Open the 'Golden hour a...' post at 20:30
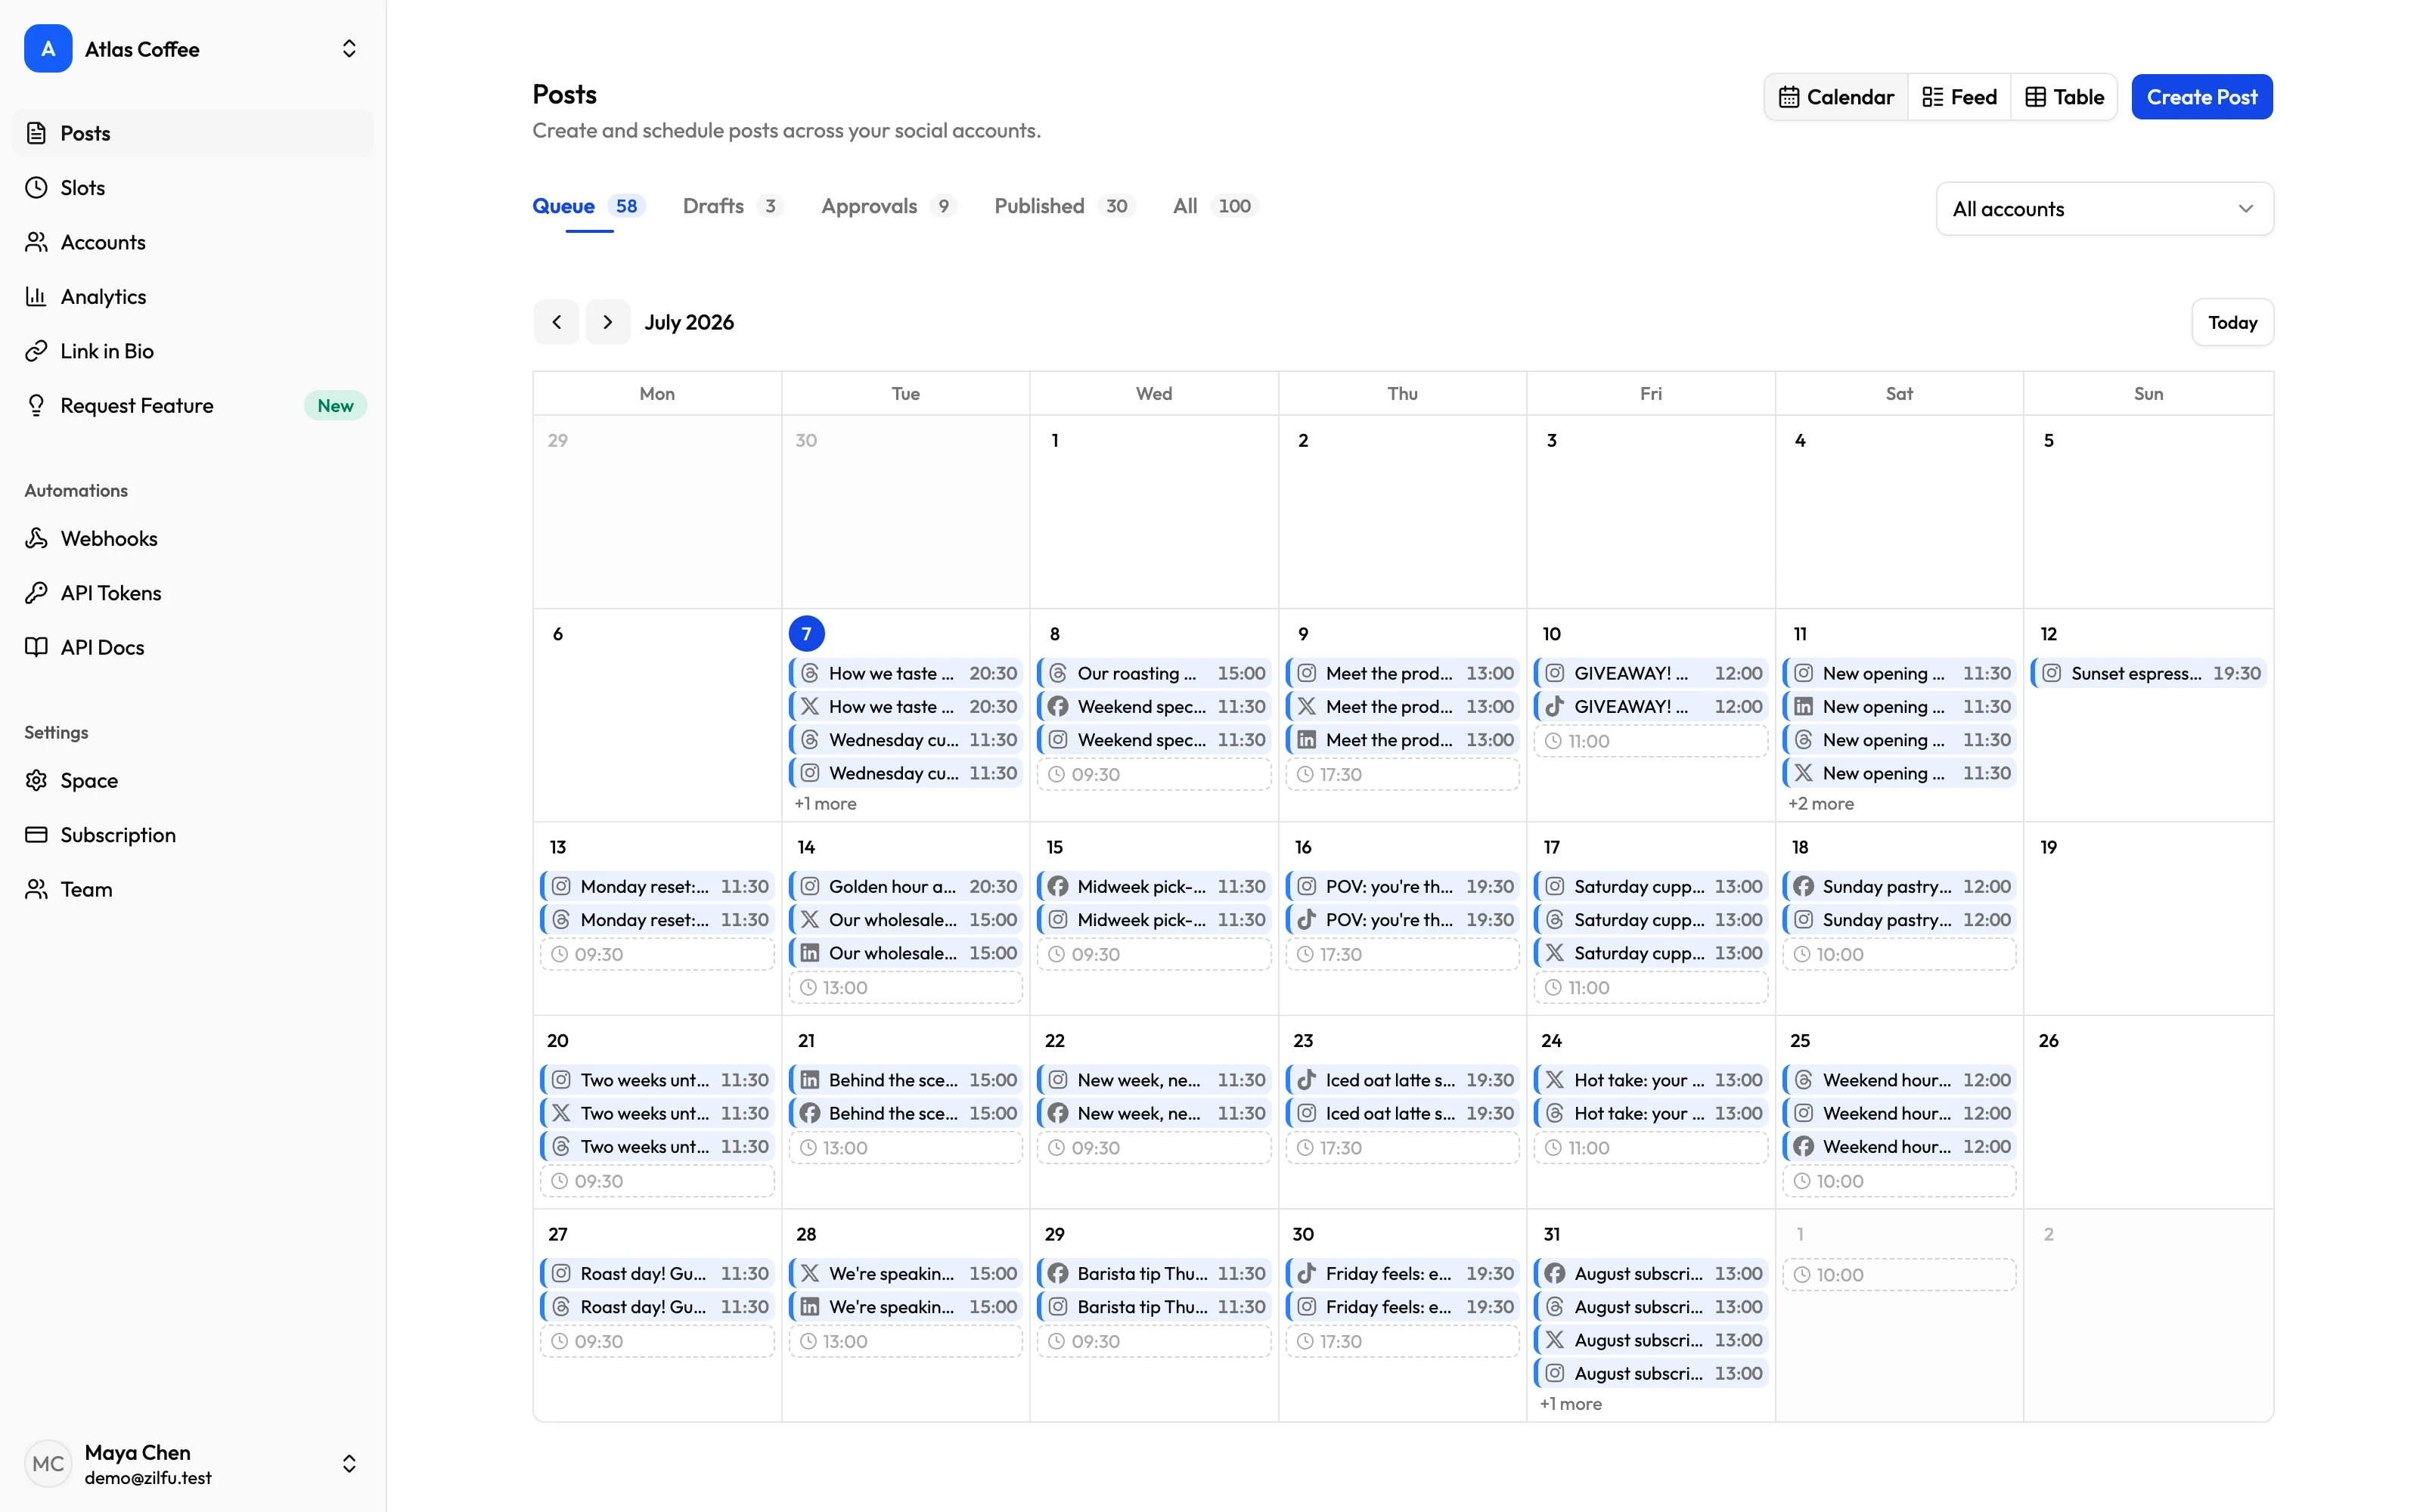This screenshot has height=1512, width=2420. [906, 887]
